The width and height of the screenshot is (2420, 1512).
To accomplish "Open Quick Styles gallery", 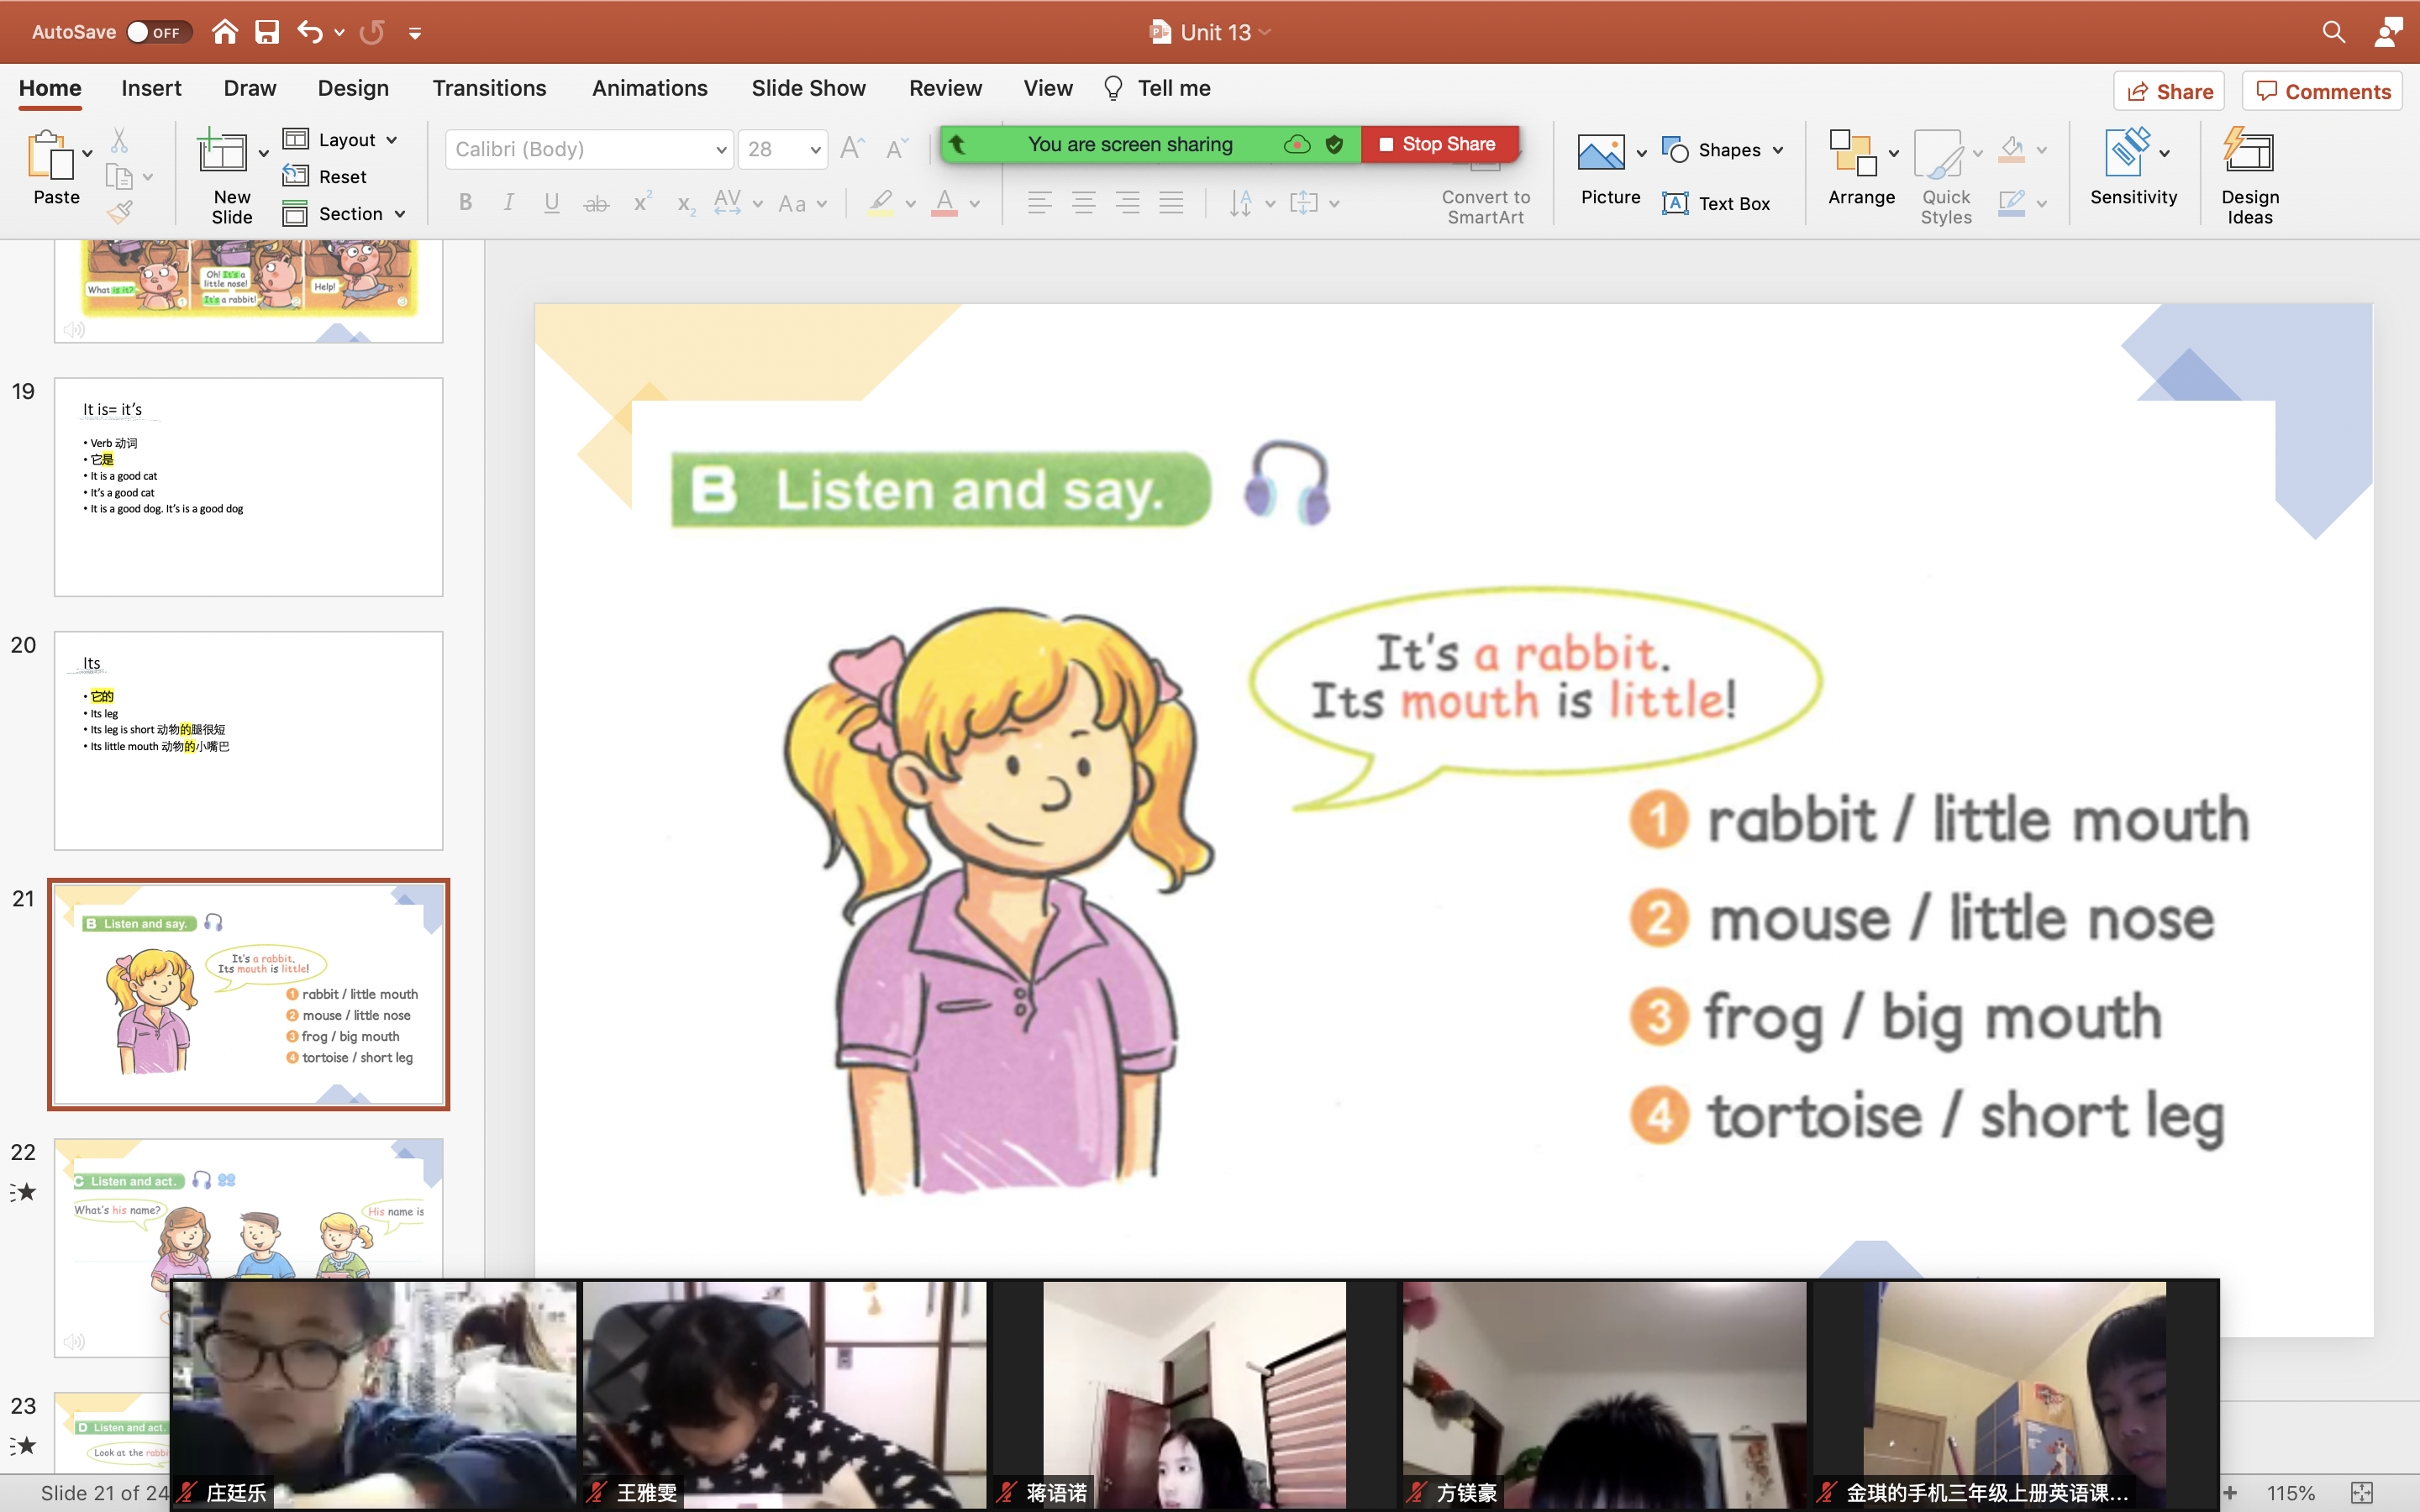I will click(1946, 178).
